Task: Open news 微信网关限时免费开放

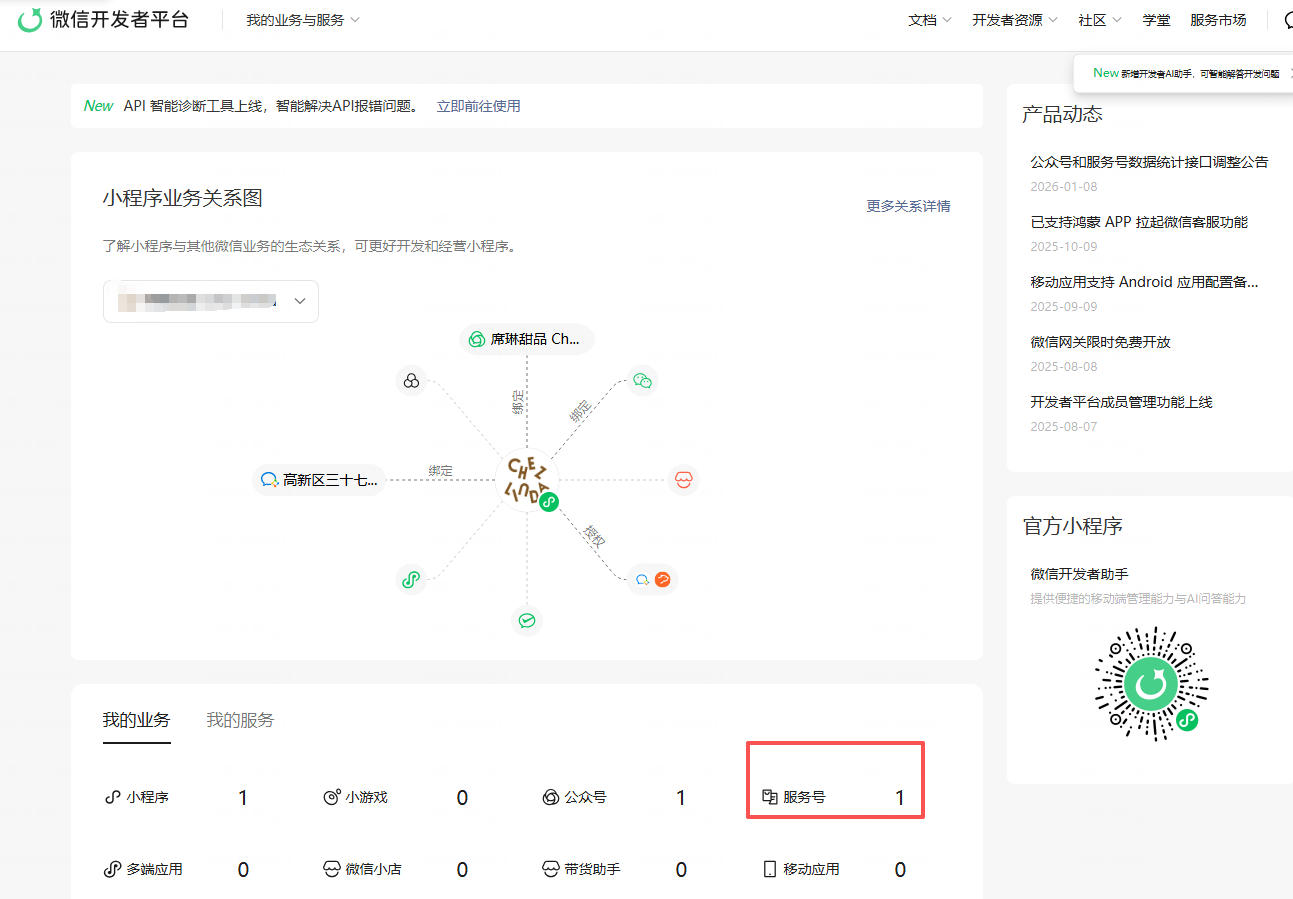Action: pos(1100,342)
